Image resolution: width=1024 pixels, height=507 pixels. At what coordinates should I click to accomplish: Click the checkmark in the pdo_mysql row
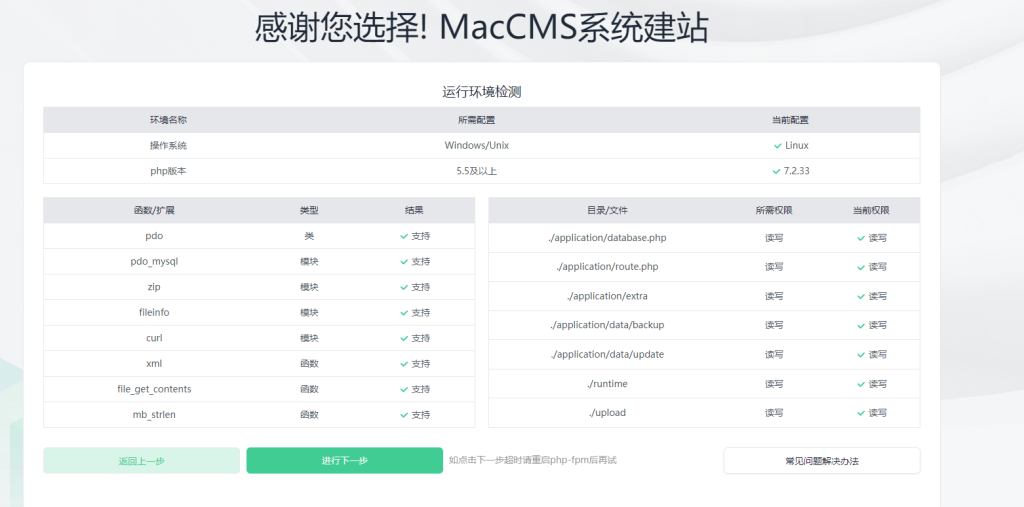click(x=404, y=262)
